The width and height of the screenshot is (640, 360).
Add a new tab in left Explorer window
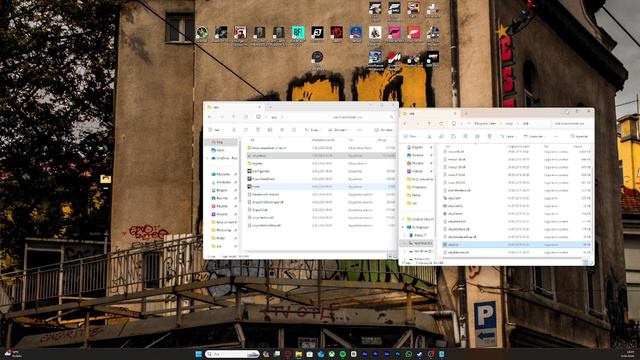tap(270, 107)
